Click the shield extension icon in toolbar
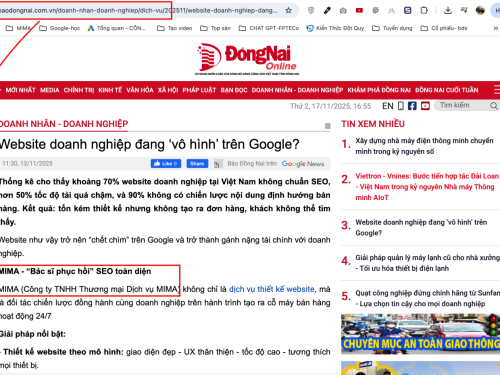The width and height of the screenshot is (500, 375). point(311,10)
